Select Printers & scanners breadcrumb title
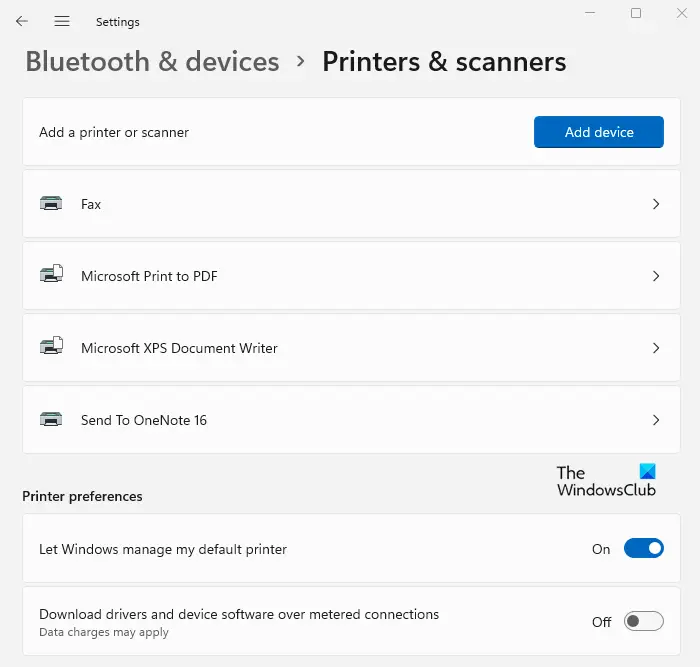700x667 pixels. coord(444,62)
